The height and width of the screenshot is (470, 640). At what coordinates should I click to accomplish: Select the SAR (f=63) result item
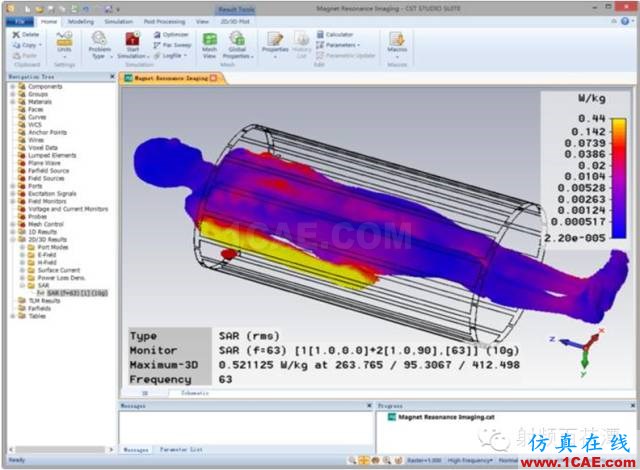tap(77, 293)
